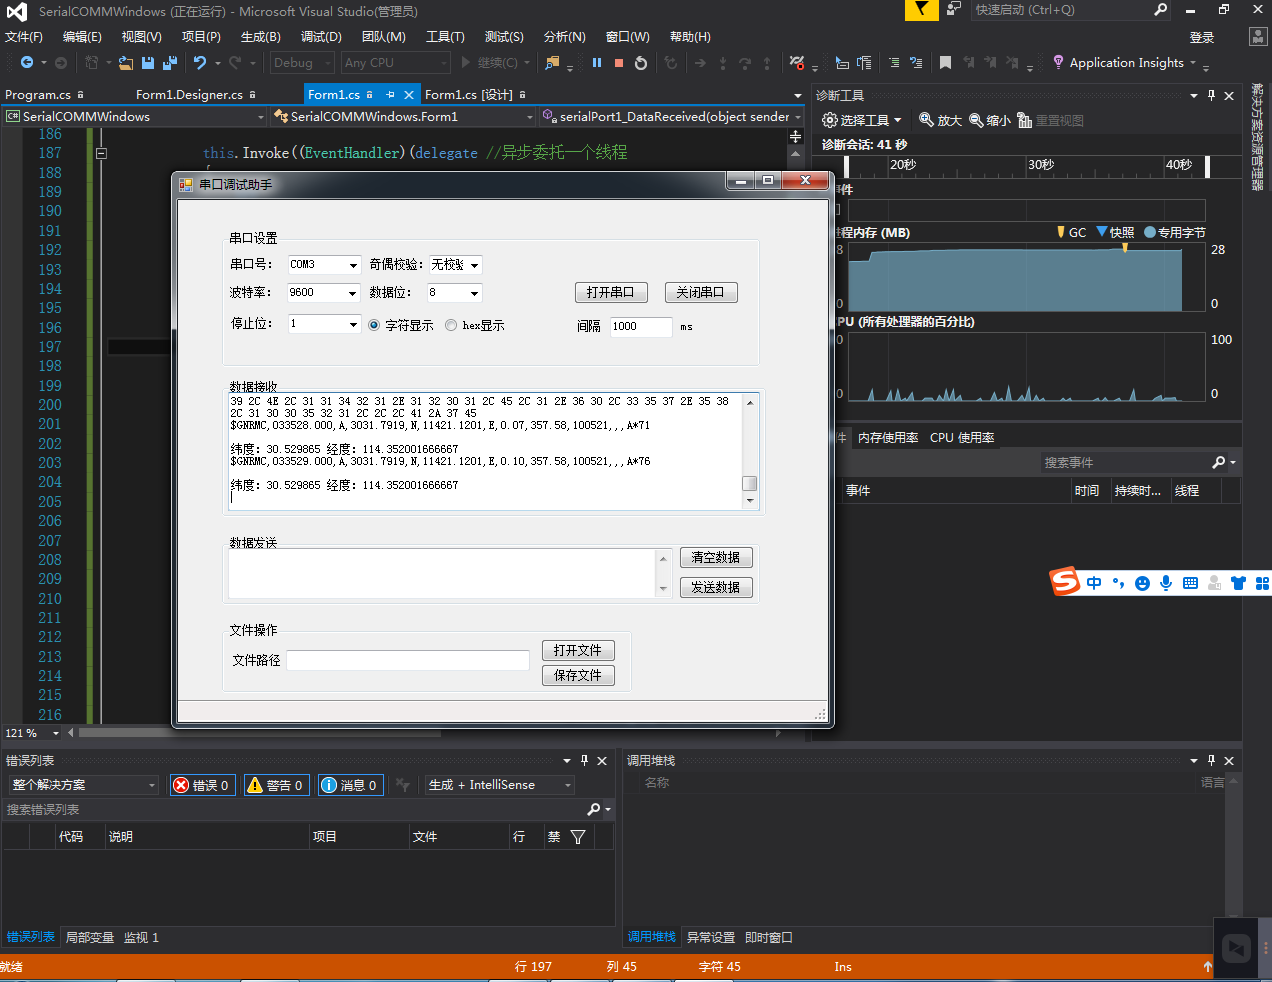
Task: Pin the Form1.cs tab
Action: (390, 94)
